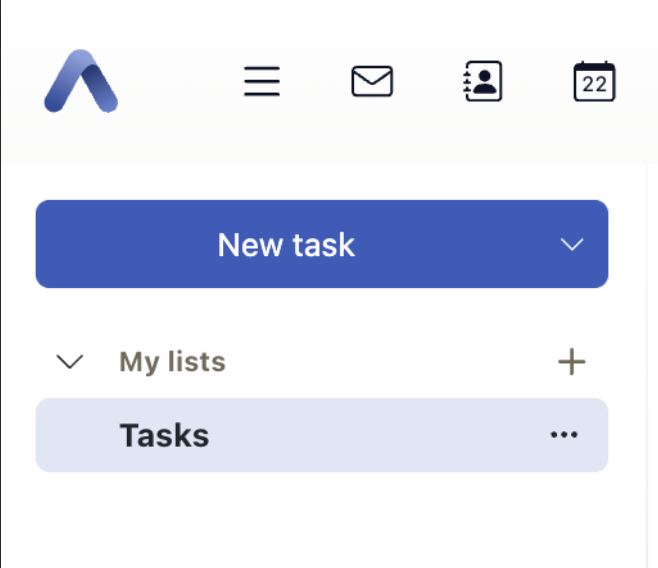The width and height of the screenshot is (658, 568).
Task: Click the "New task" text label
Action: point(286,245)
